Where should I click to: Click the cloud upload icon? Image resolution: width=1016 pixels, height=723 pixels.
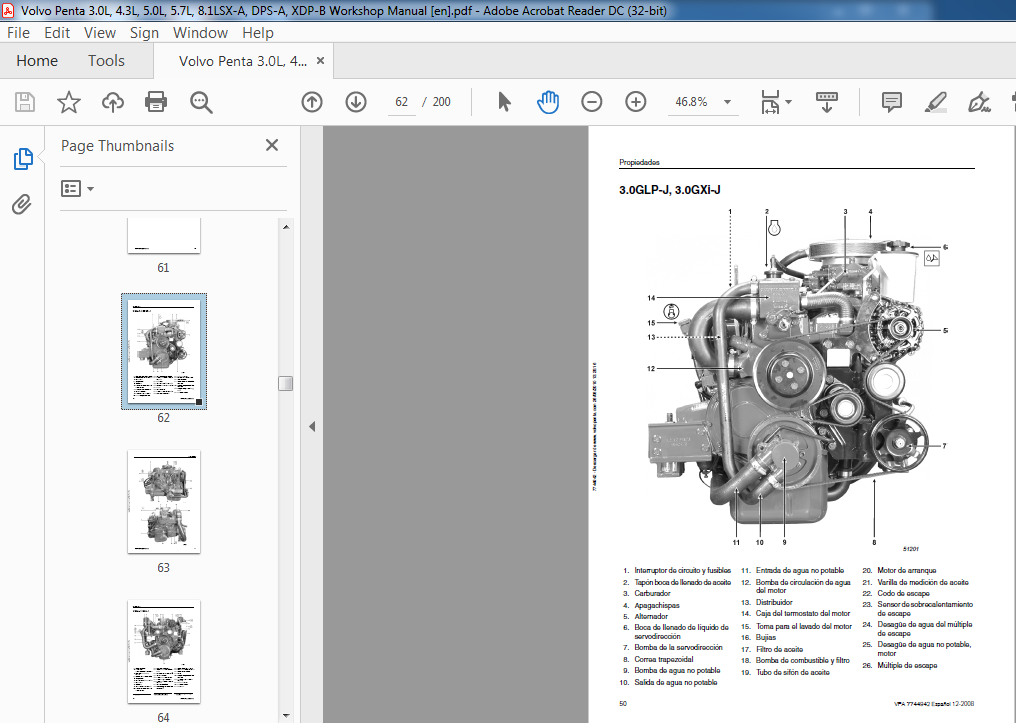[x=113, y=102]
